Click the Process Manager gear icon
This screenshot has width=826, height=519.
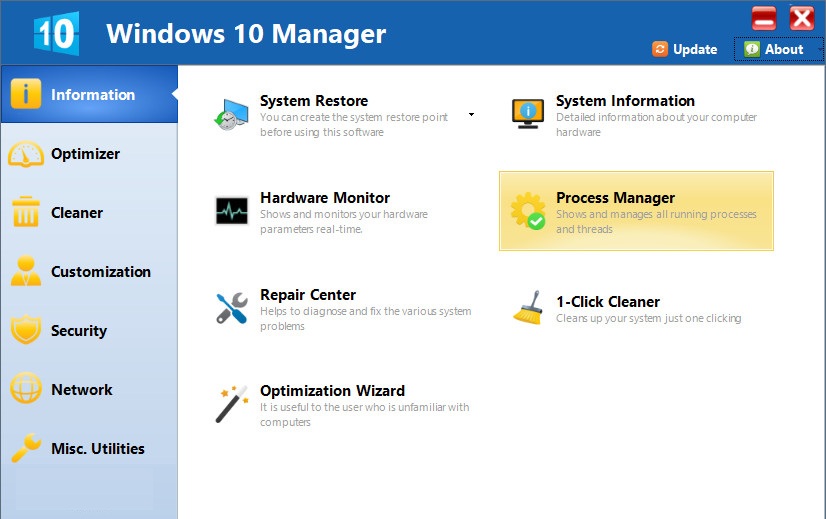tap(528, 211)
